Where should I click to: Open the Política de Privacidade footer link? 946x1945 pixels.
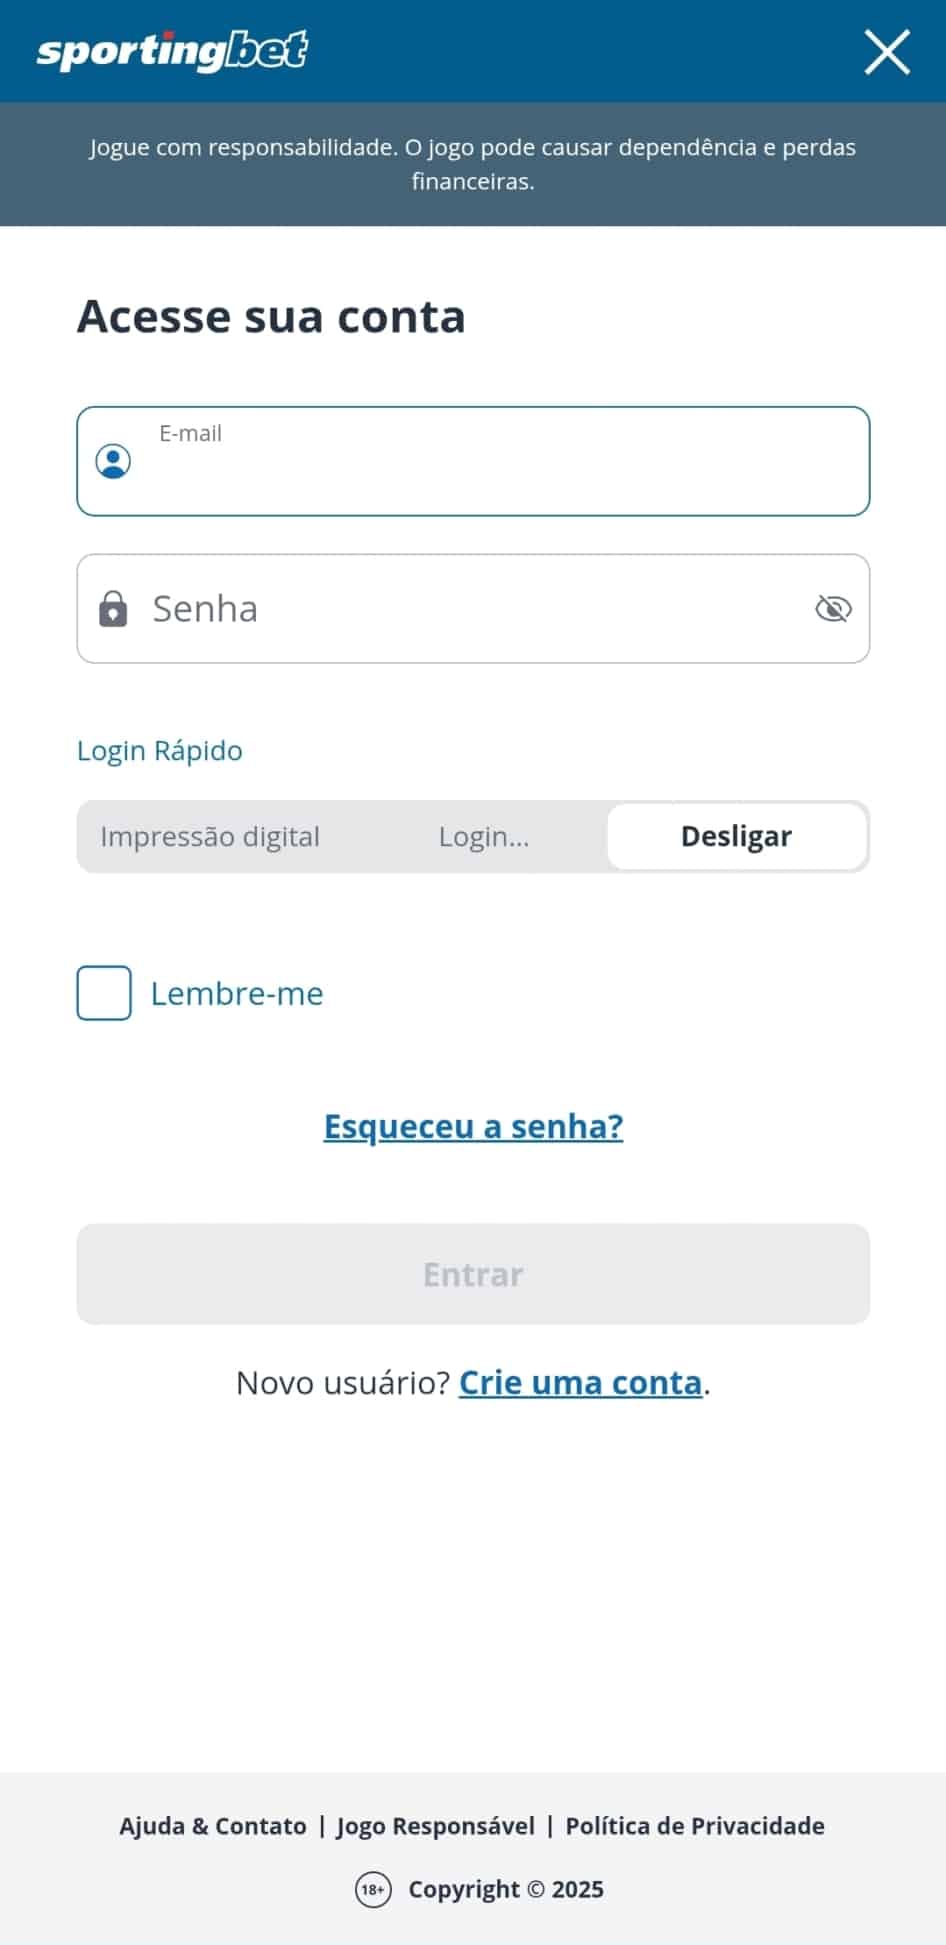(695, 1826)
